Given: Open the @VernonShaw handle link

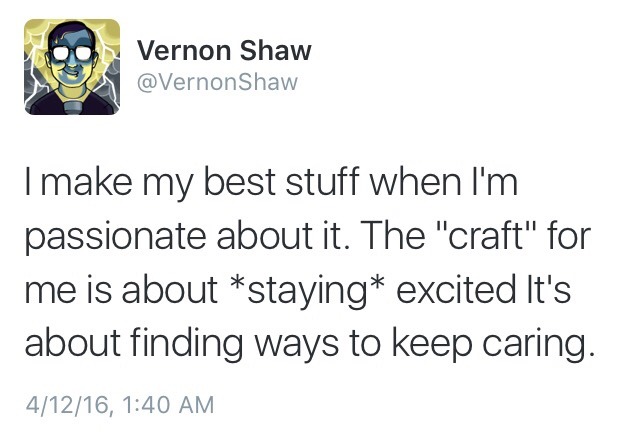Looking at the screenshot, I should click(218, 82).
